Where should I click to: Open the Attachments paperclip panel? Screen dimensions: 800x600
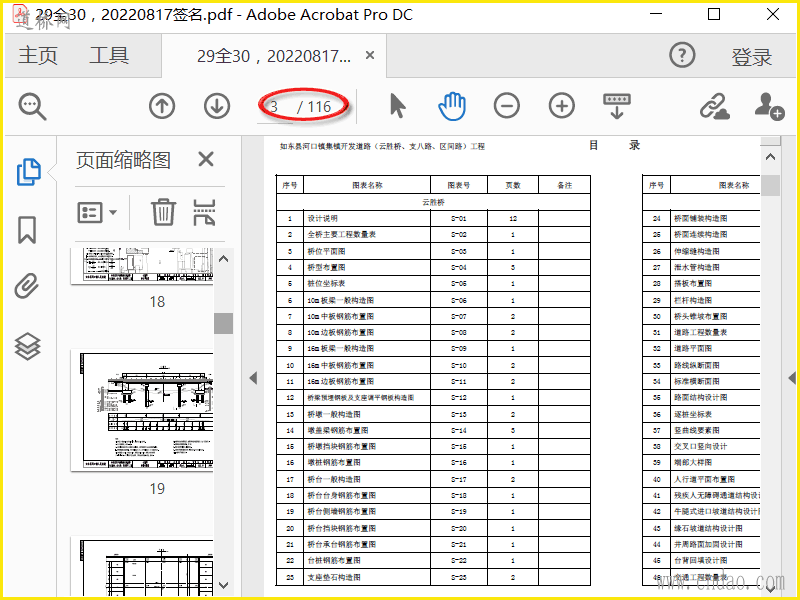click(x=28, y=288)
